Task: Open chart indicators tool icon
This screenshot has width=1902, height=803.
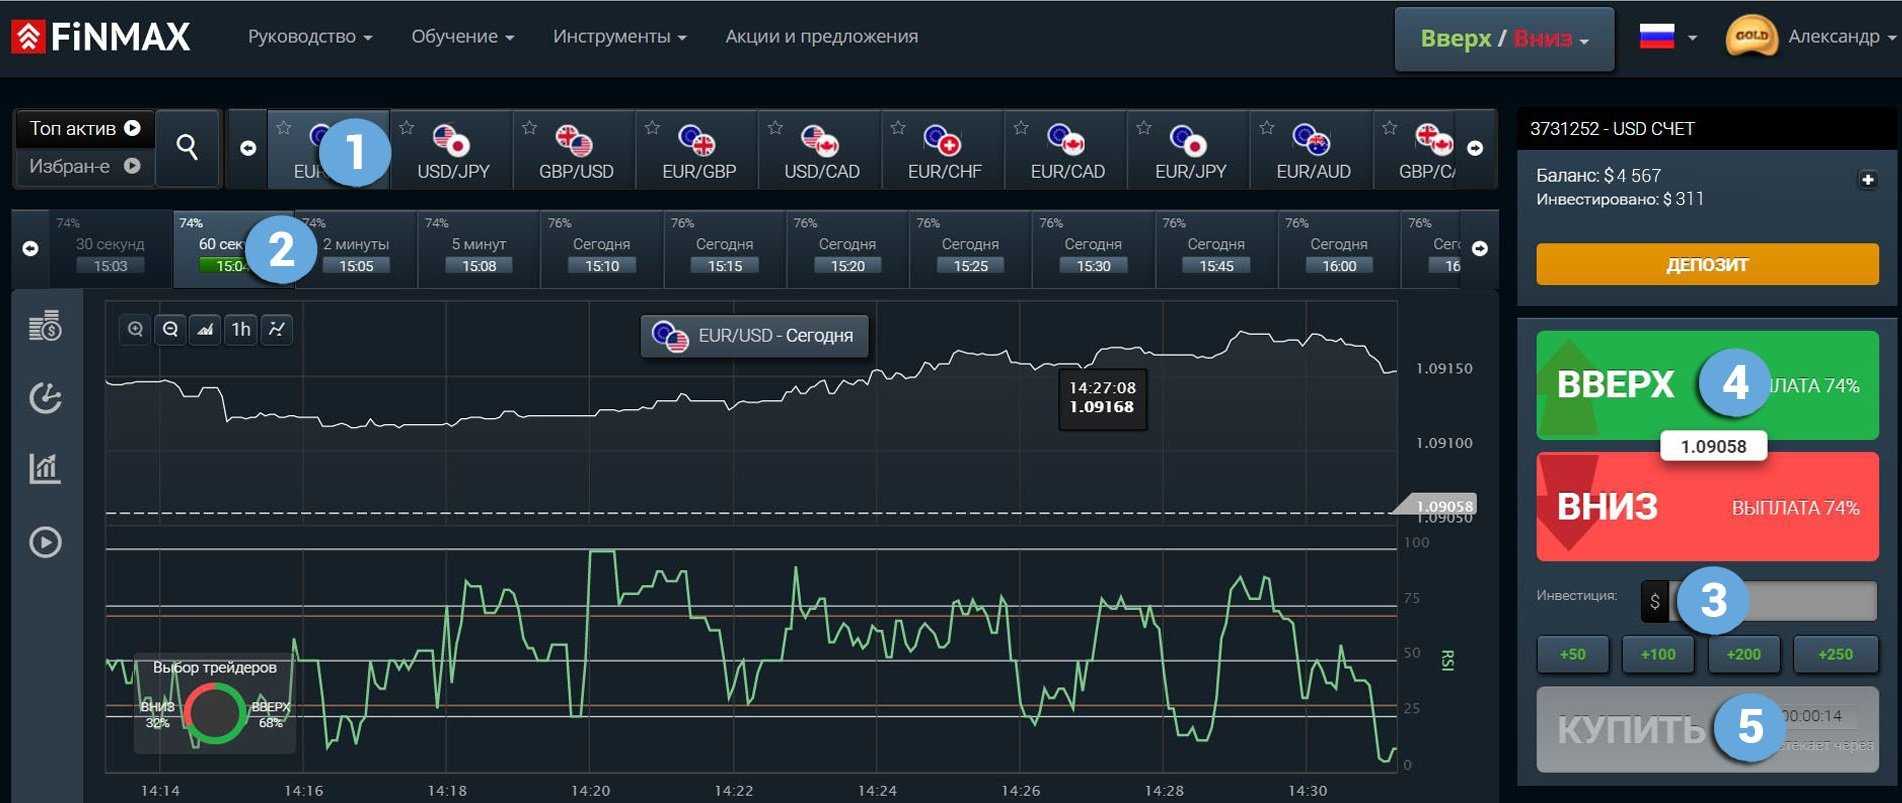Action: (x=277, y=329)
